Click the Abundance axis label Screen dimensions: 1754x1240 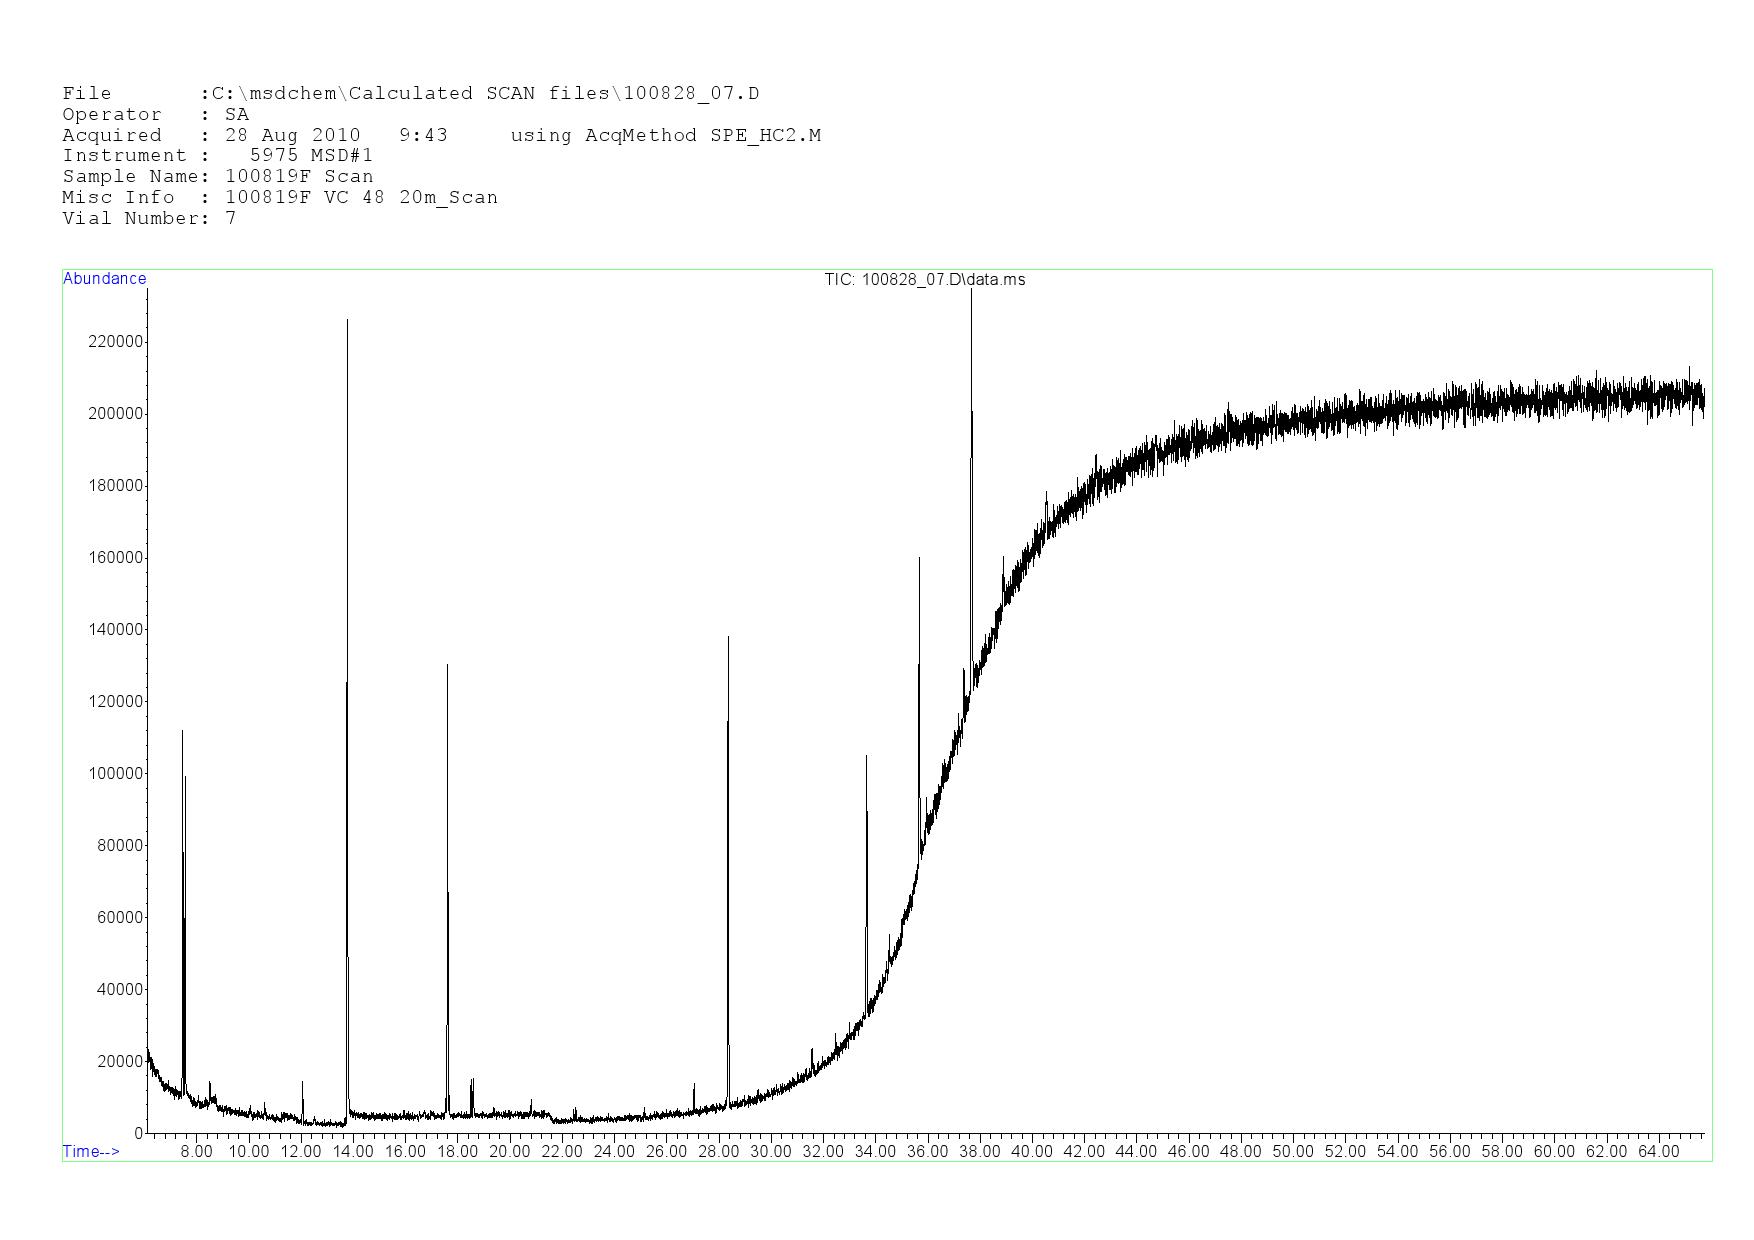tap(104, 279)
